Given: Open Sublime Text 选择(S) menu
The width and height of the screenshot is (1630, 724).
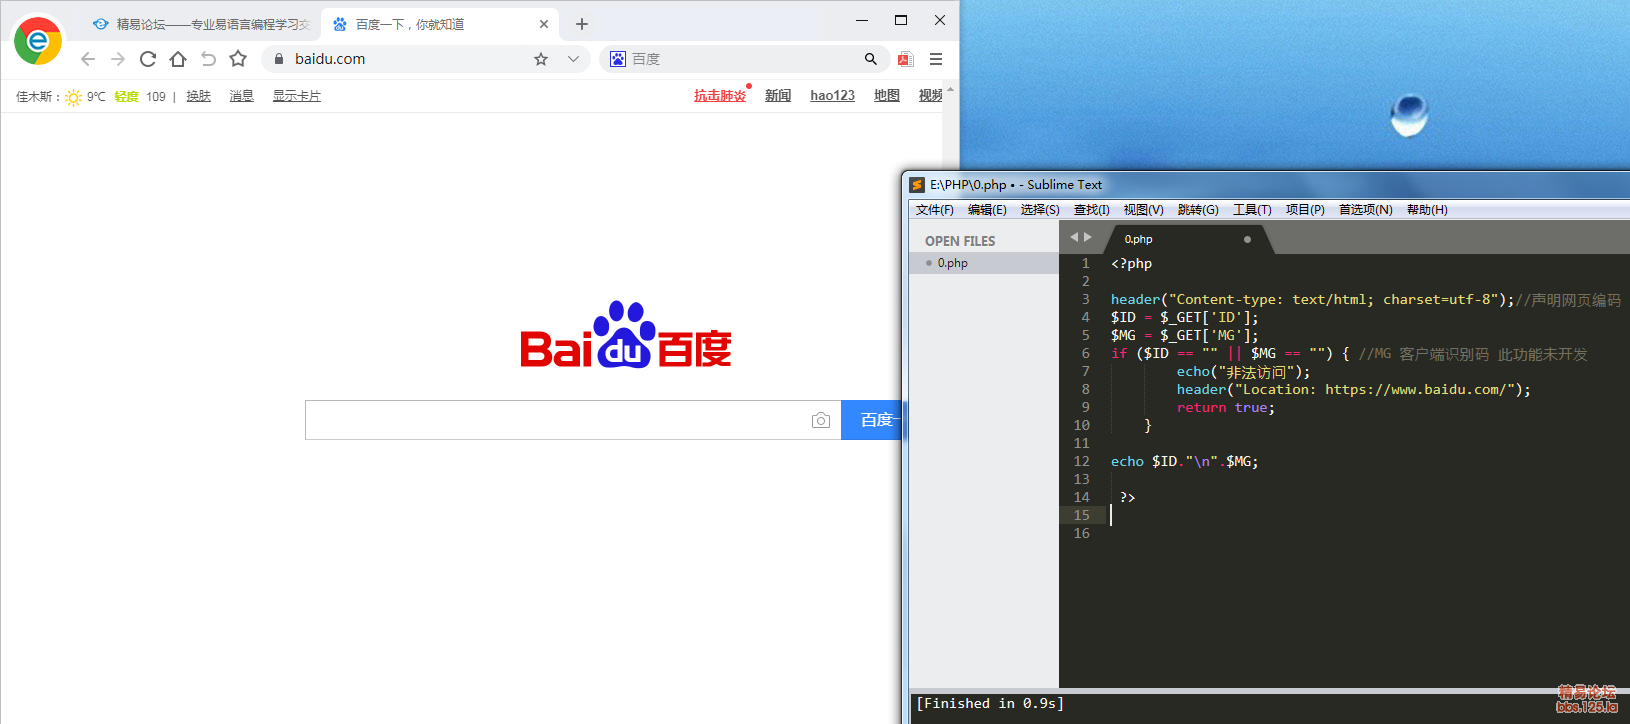Looking at the screenshot, I should (x=1040, y=210).
